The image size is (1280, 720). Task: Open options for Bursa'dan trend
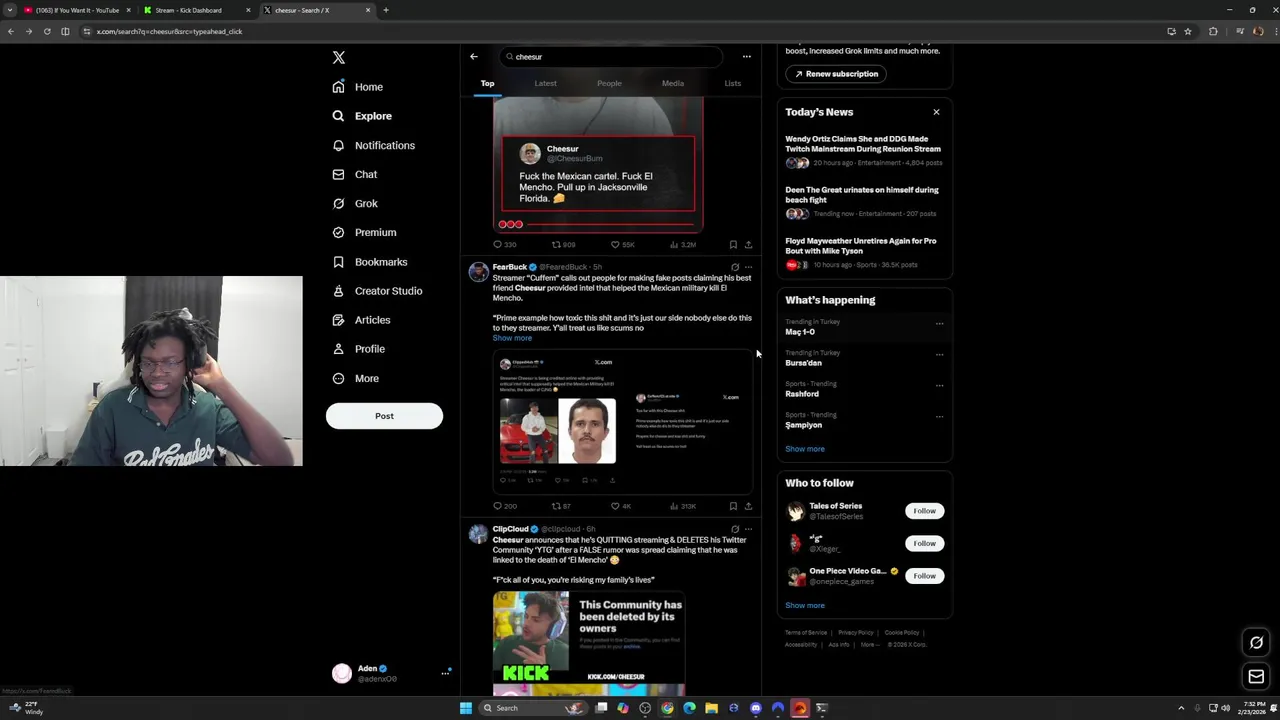click(939, 355)
